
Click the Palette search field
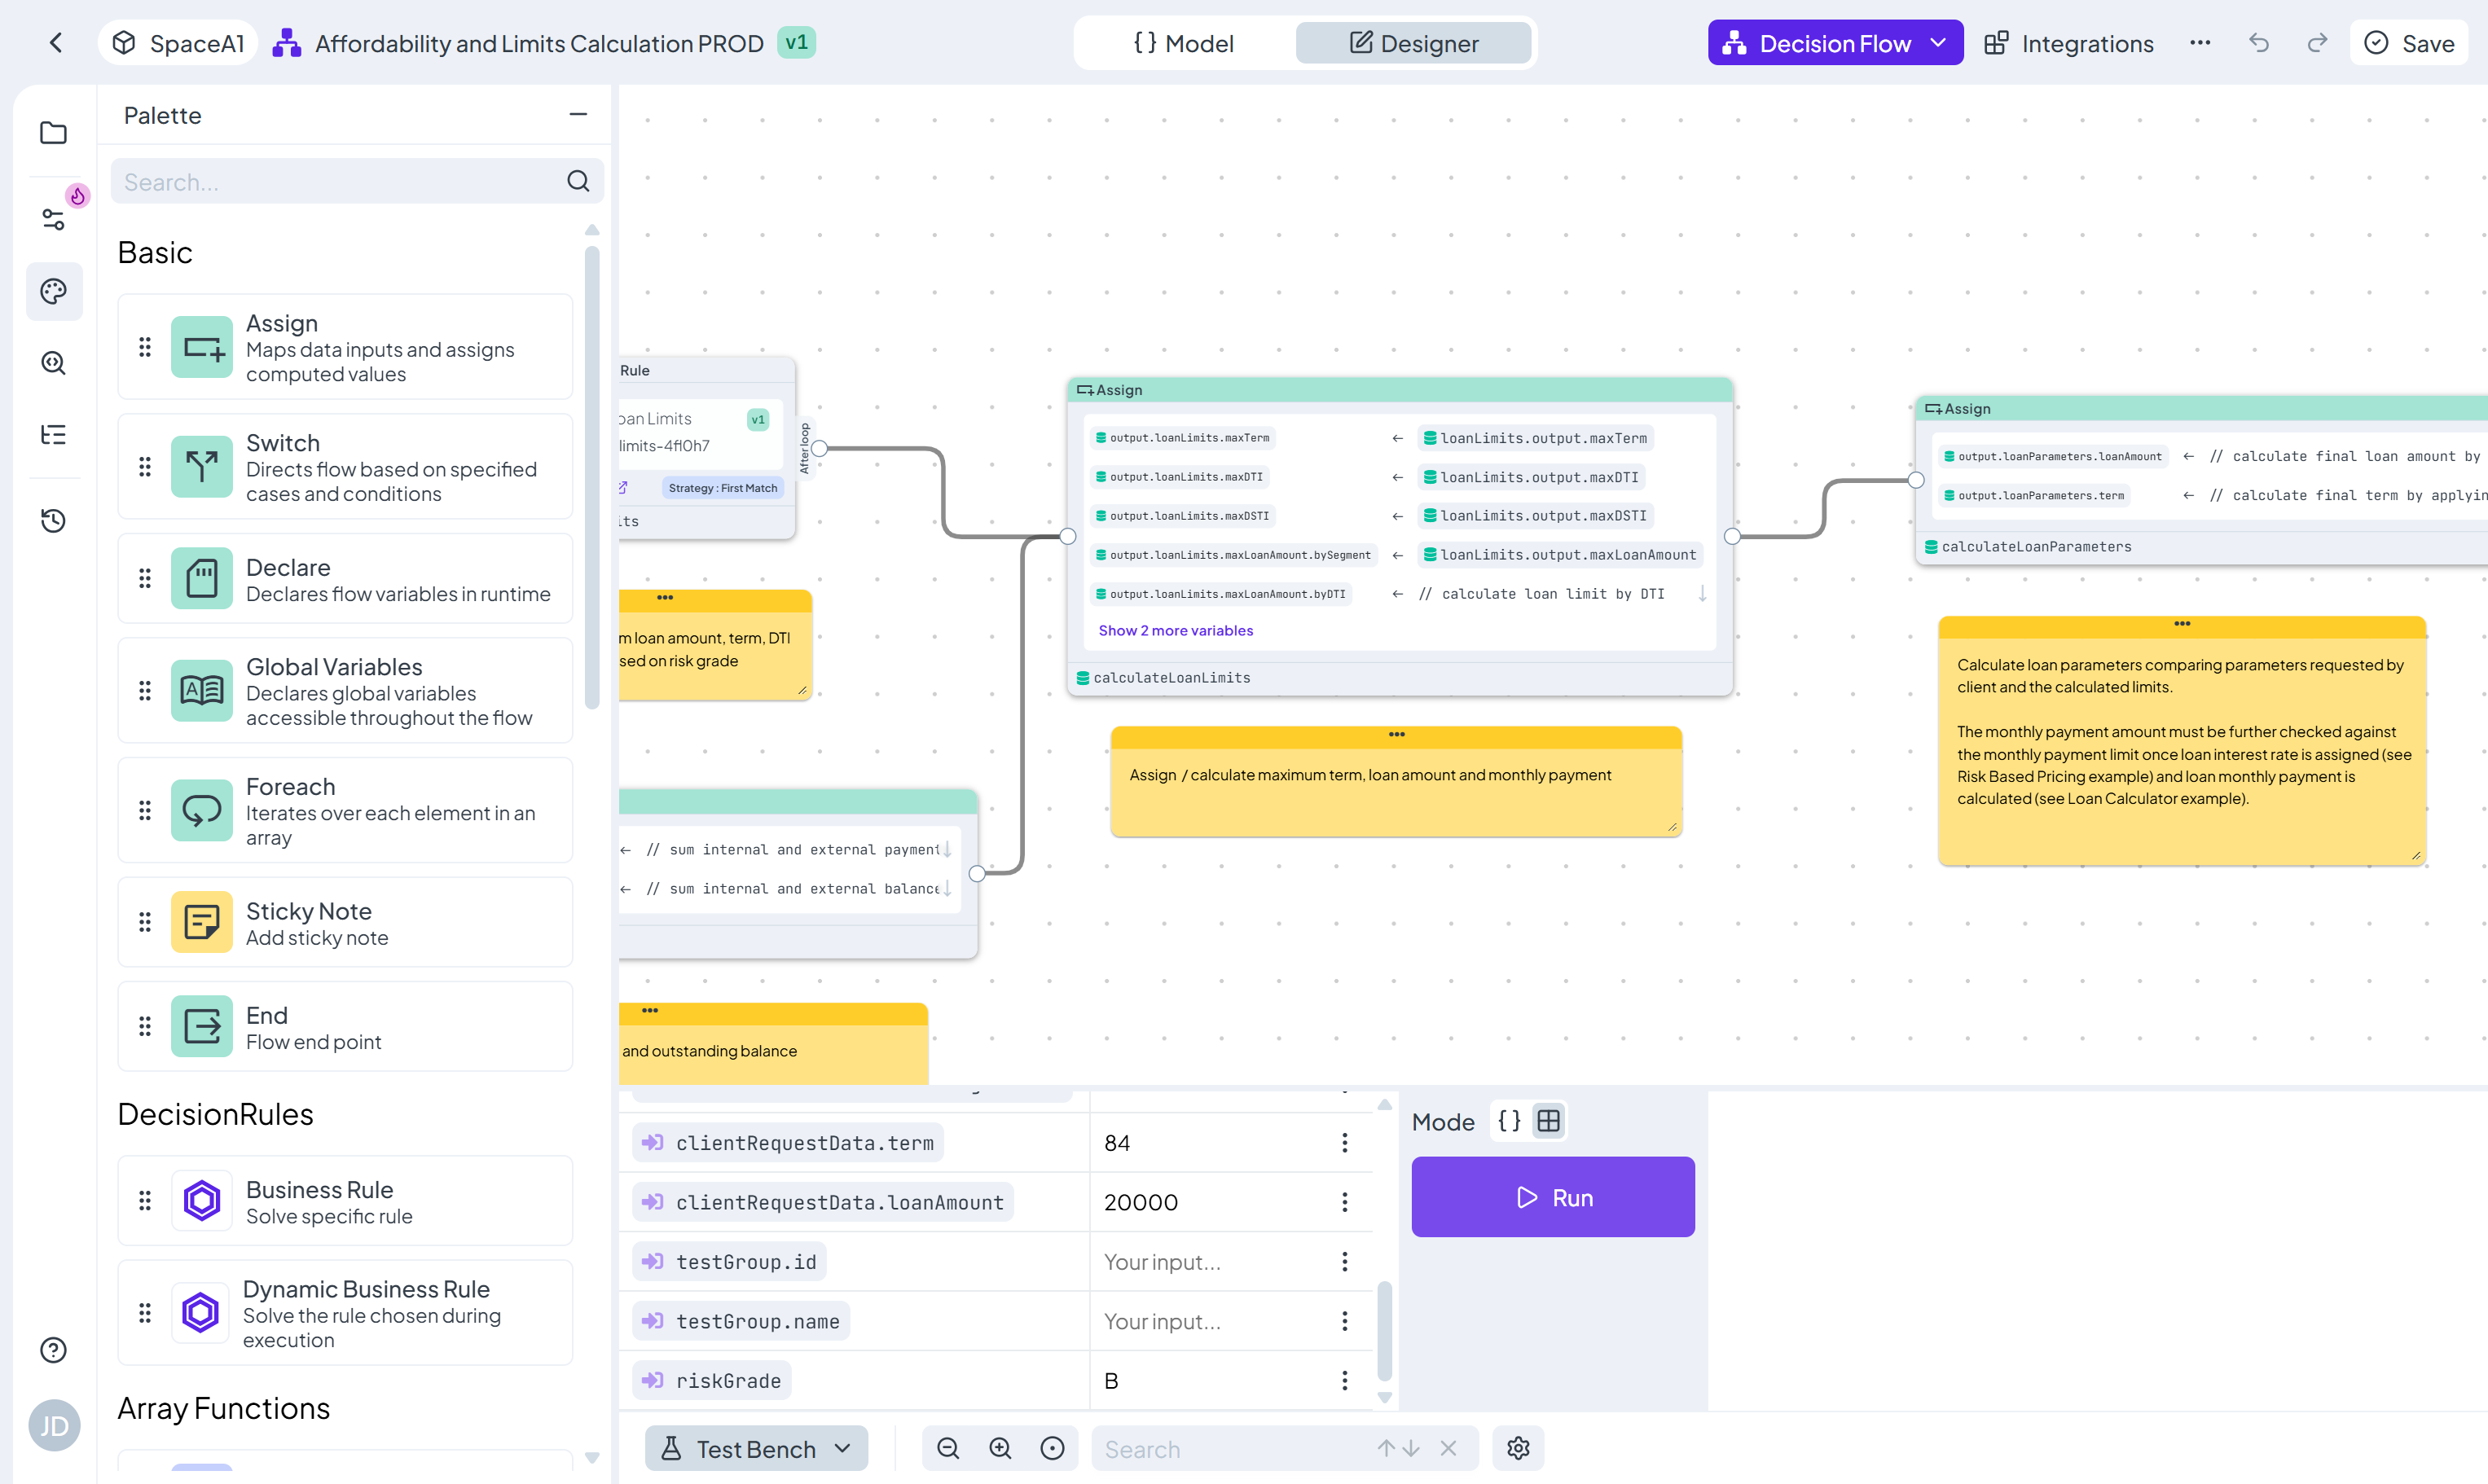point(340,182)
